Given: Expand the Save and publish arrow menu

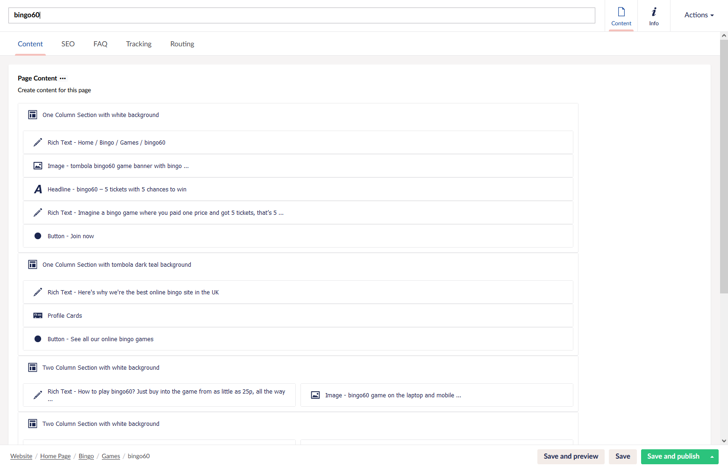Looking at the screenshot, I should pos(712,457).
